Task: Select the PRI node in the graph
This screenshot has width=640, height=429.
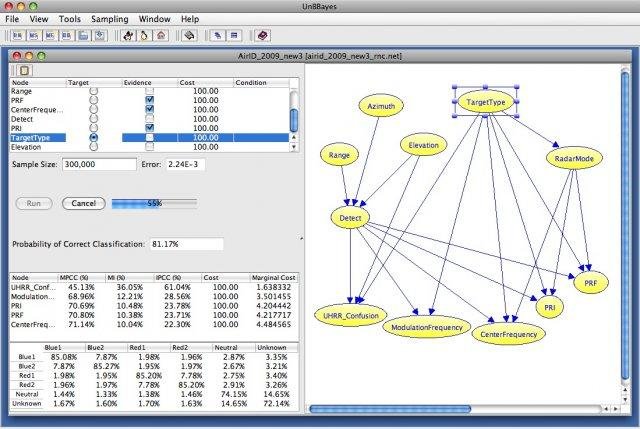Action: coord(550,307)
